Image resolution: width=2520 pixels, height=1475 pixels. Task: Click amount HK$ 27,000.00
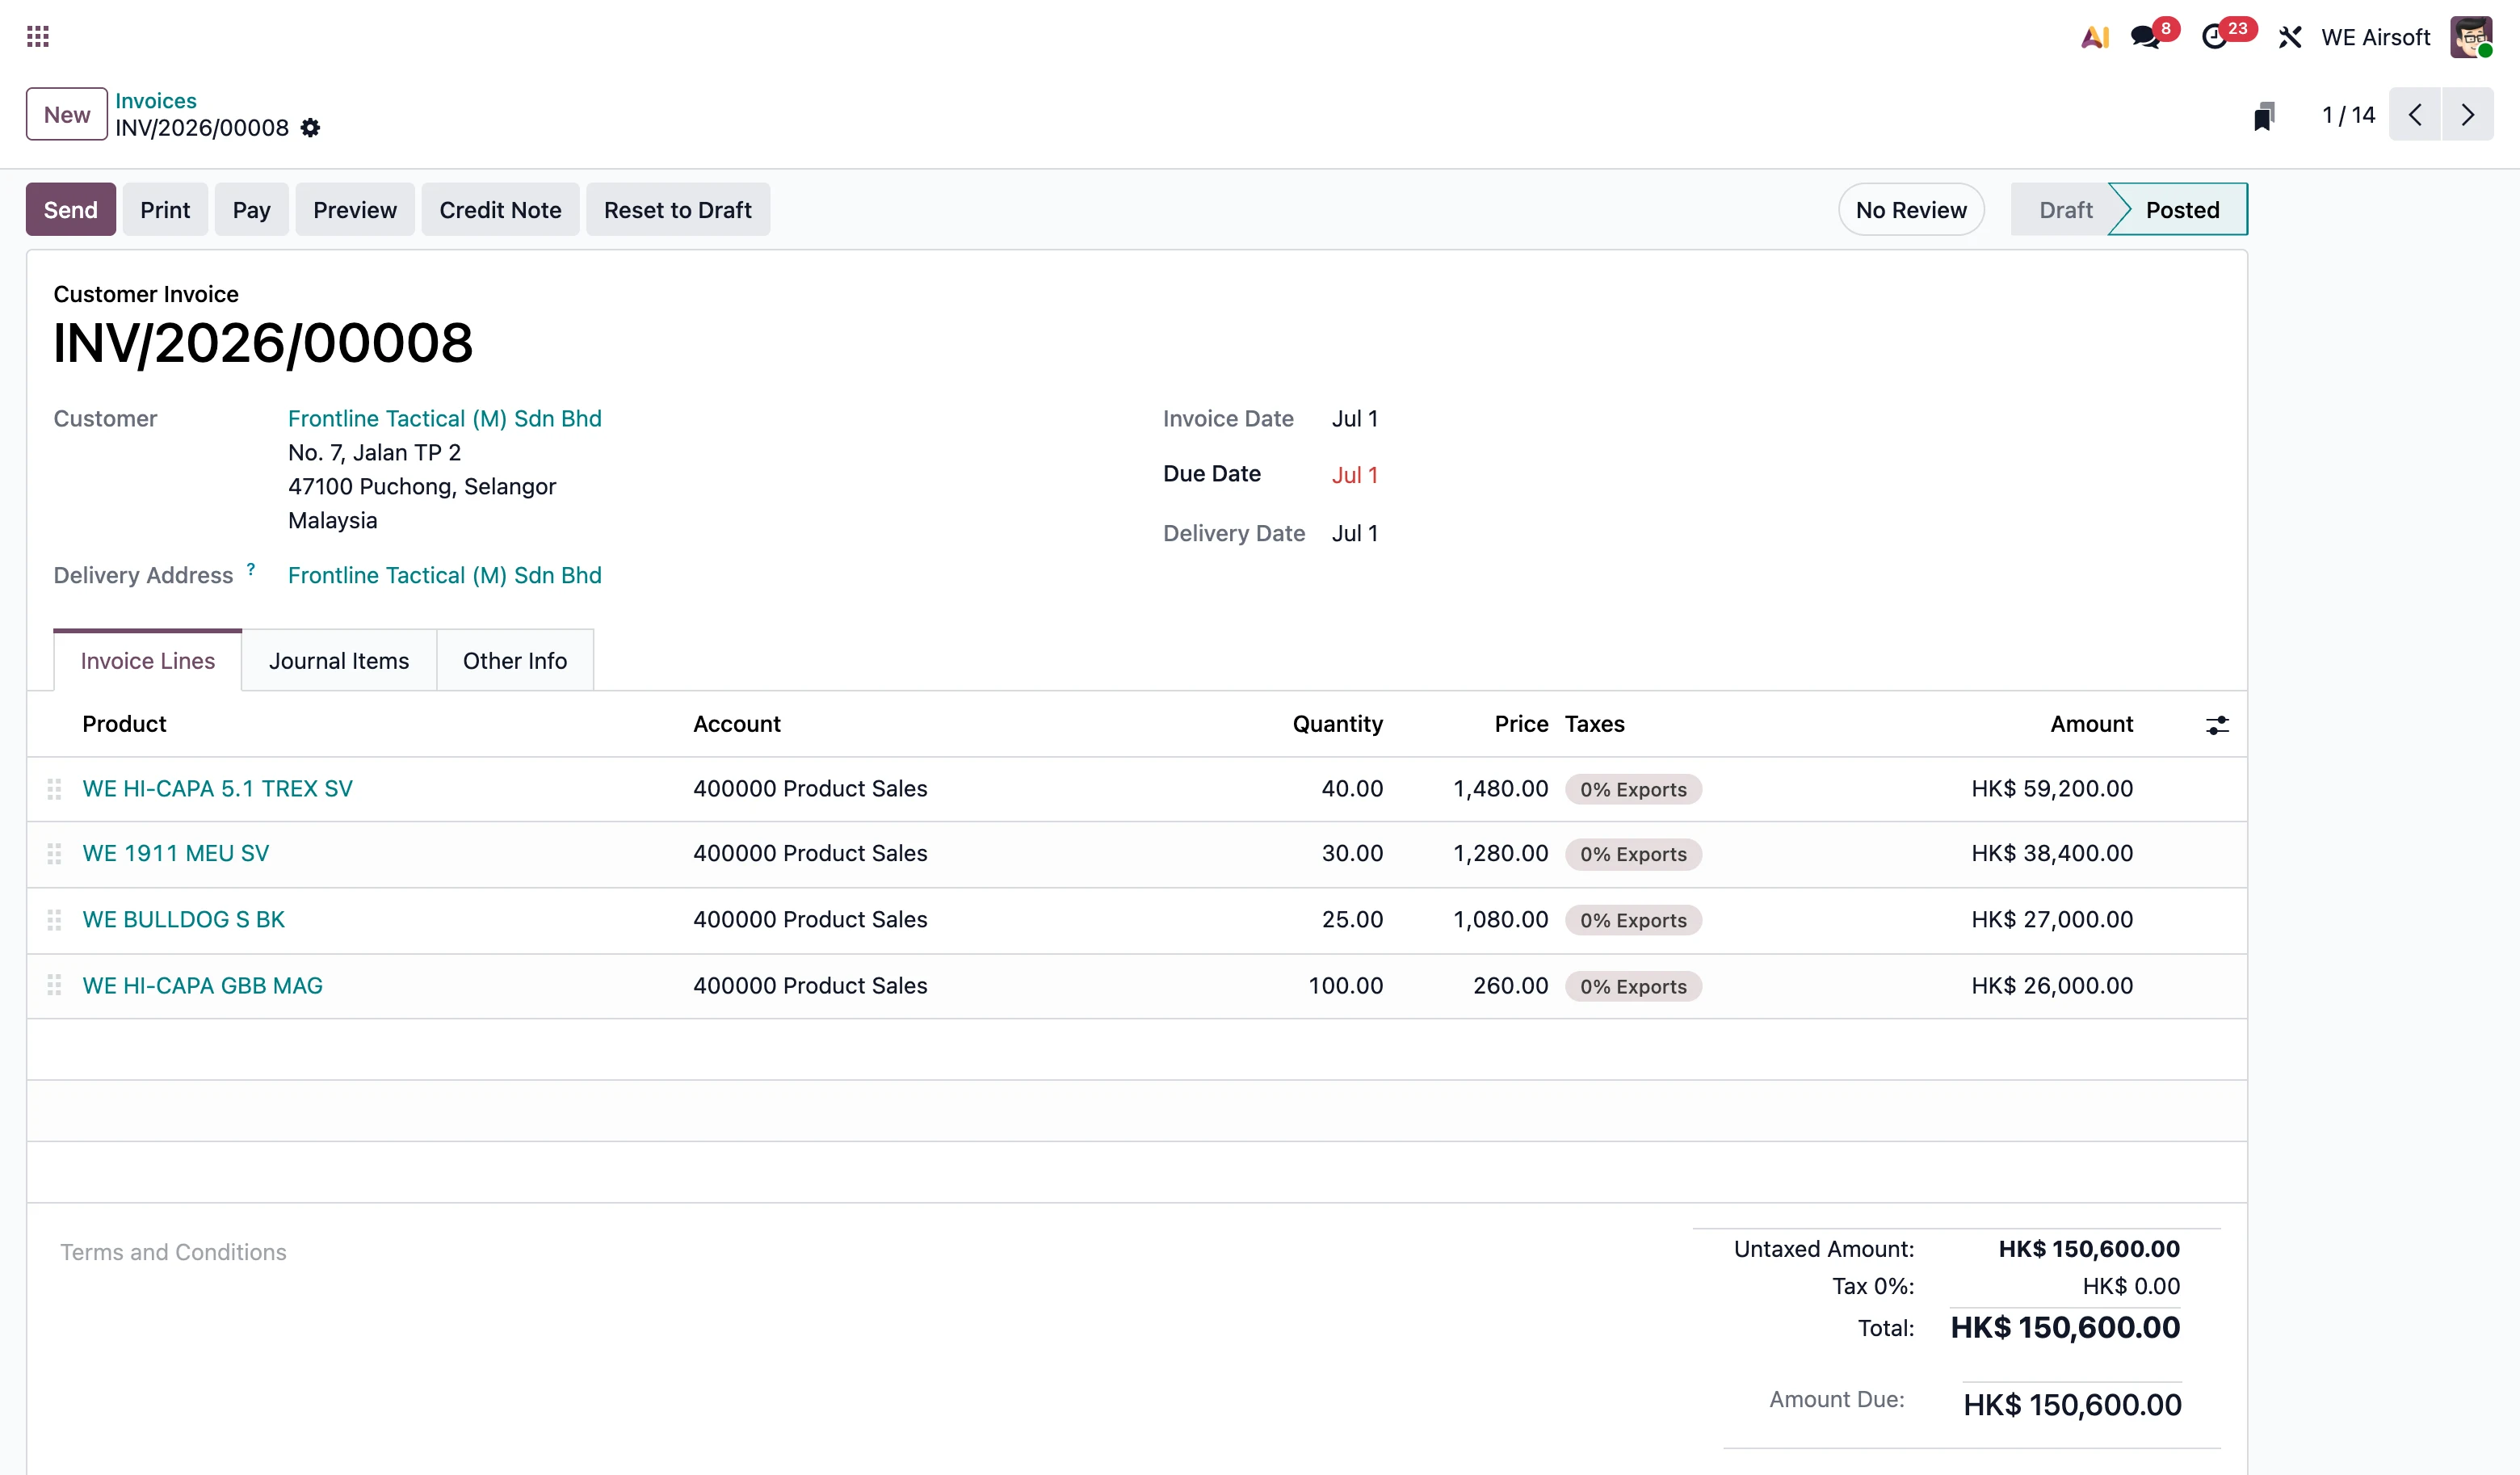[2052, 919]
